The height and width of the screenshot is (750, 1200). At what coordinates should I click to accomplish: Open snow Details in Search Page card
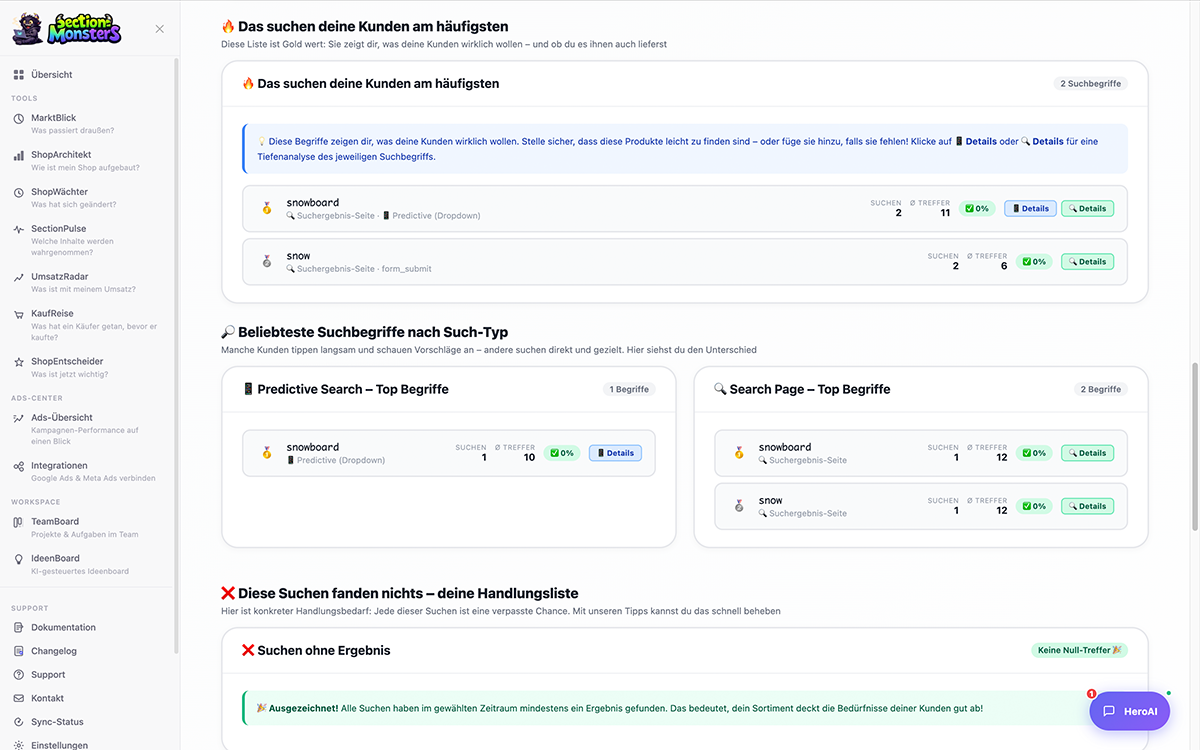coord(1087,506)
